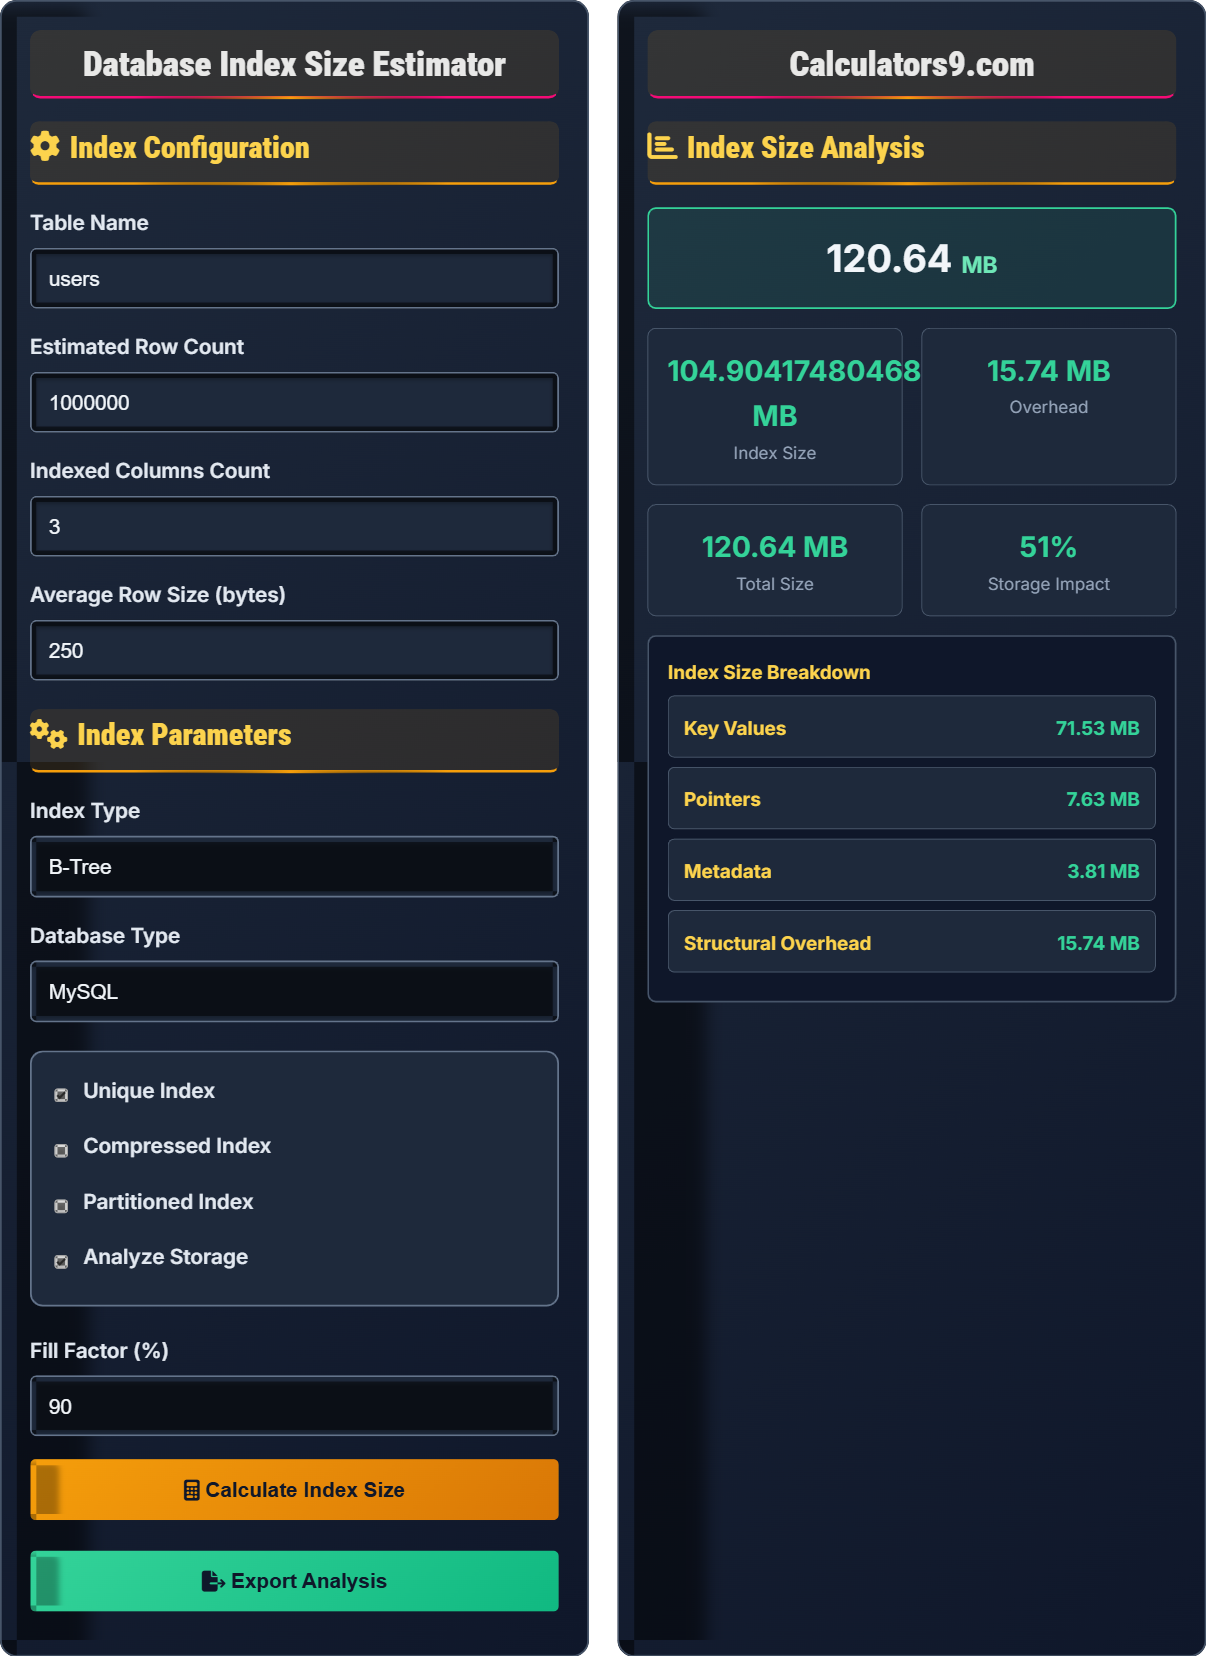Screen dimensions: 1206x1656
Task: Click the Compressed Index label text
Action: [177, 1146]
